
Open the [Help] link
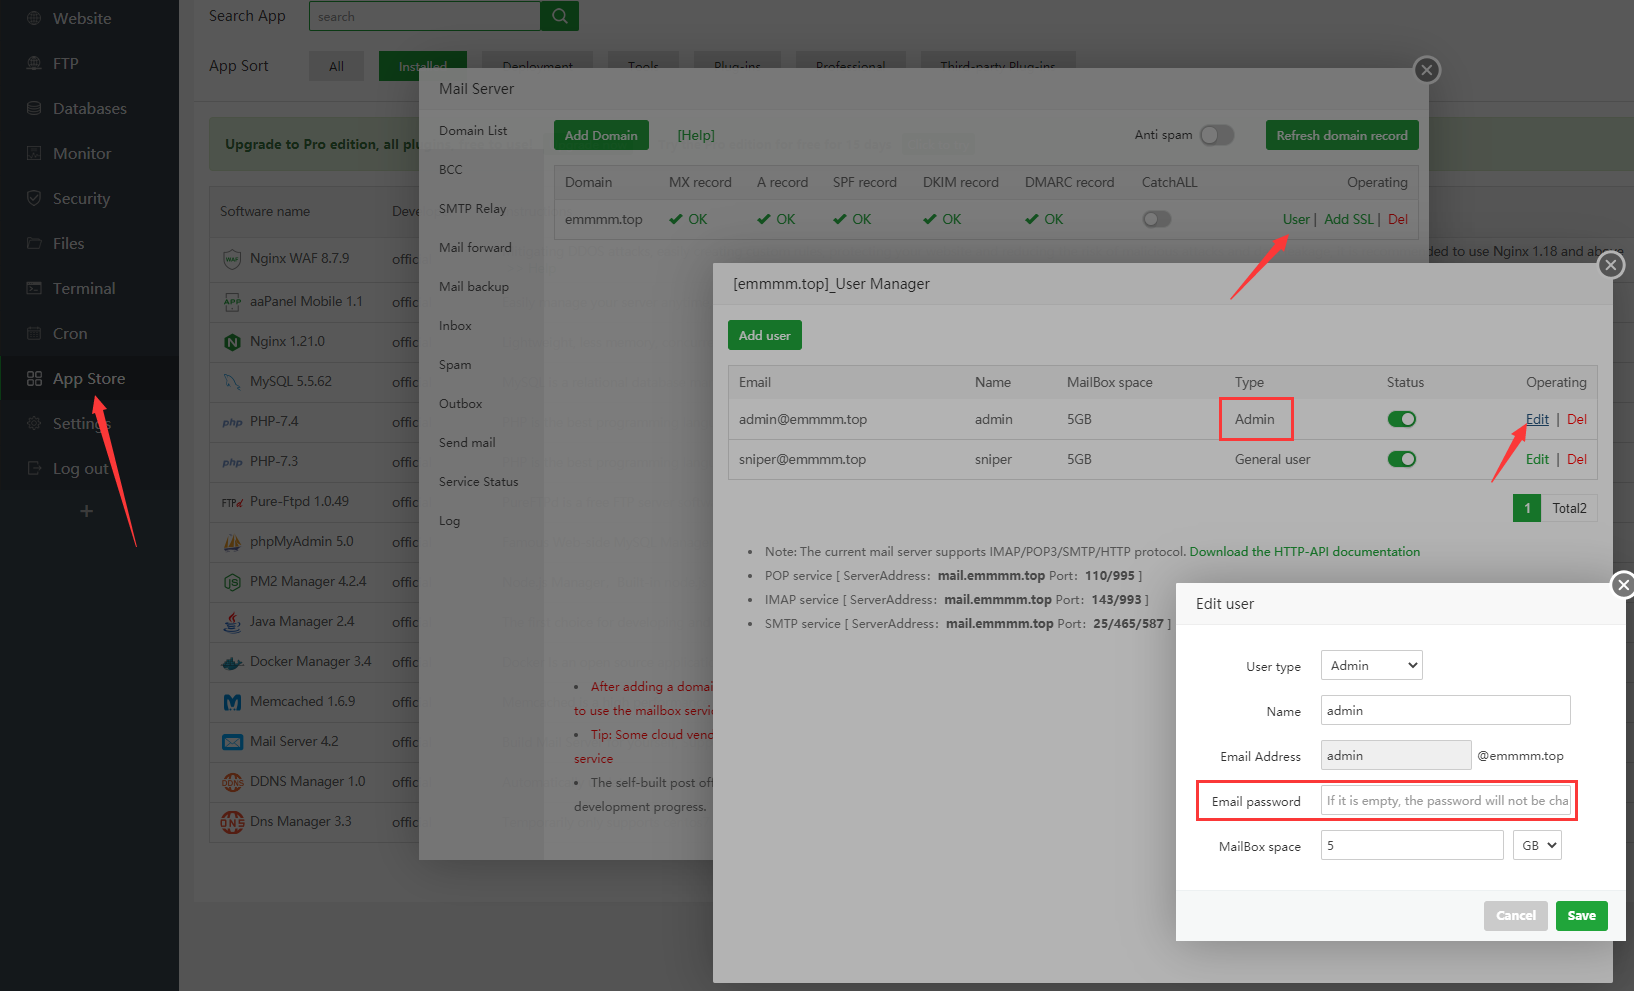pos(696,135)
